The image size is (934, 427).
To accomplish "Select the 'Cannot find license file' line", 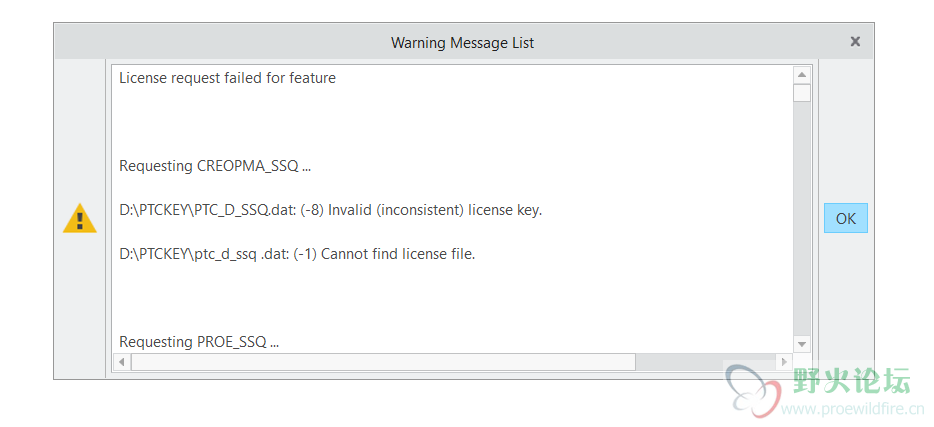I will (297, 254).
